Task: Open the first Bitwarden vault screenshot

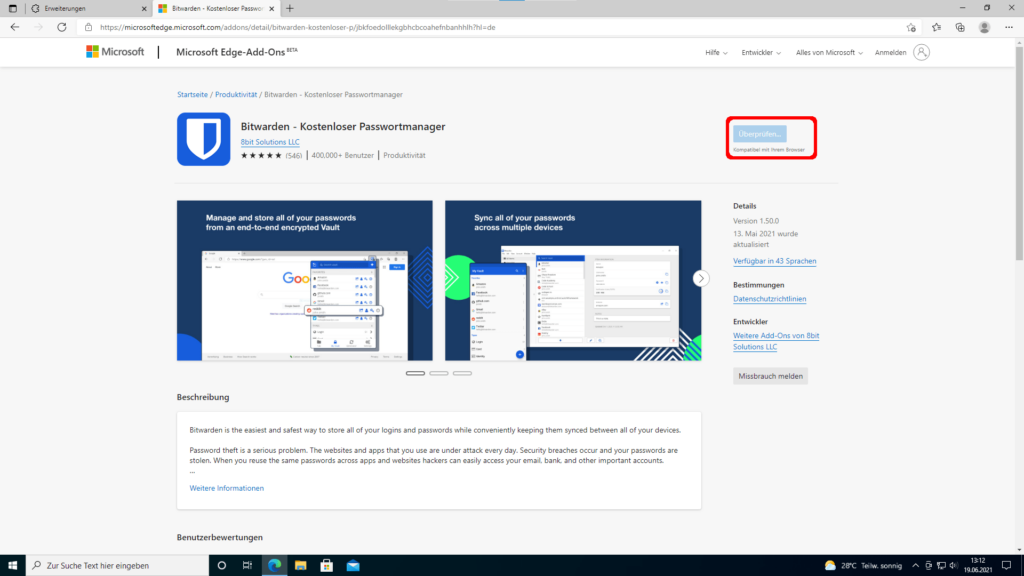Action: point(304,280)
